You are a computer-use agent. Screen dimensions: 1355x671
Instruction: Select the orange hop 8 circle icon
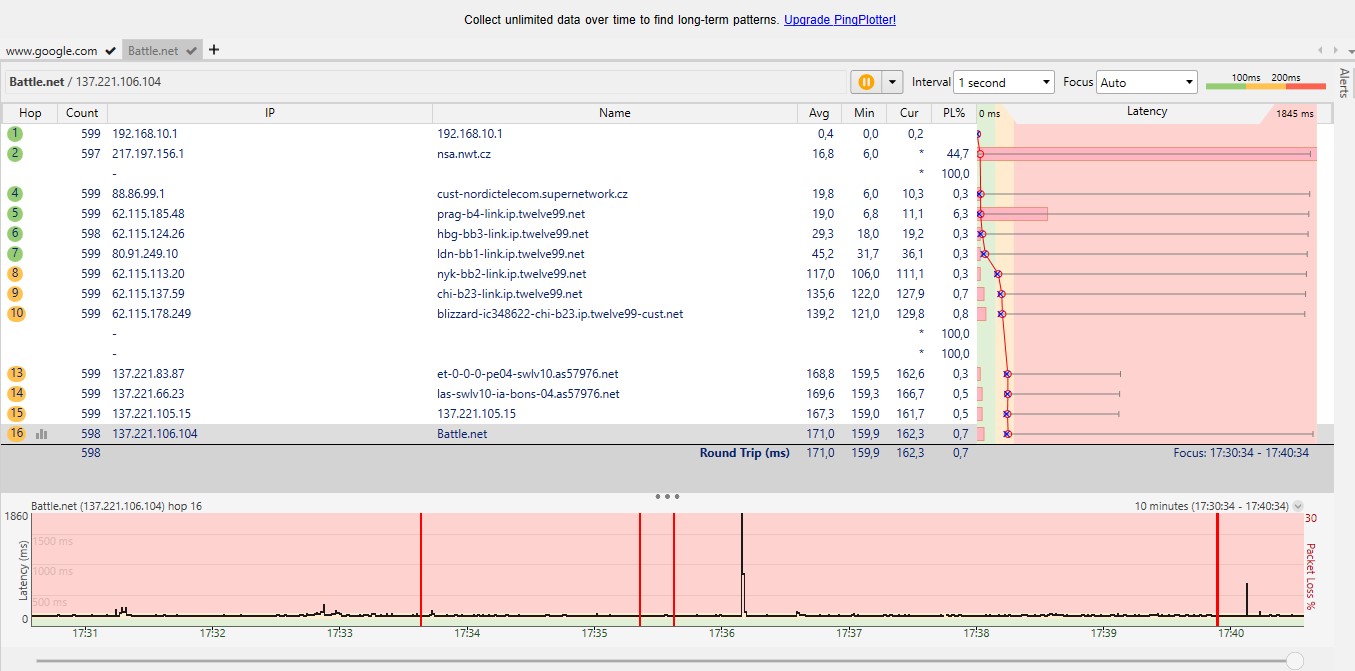coord(16,273)
